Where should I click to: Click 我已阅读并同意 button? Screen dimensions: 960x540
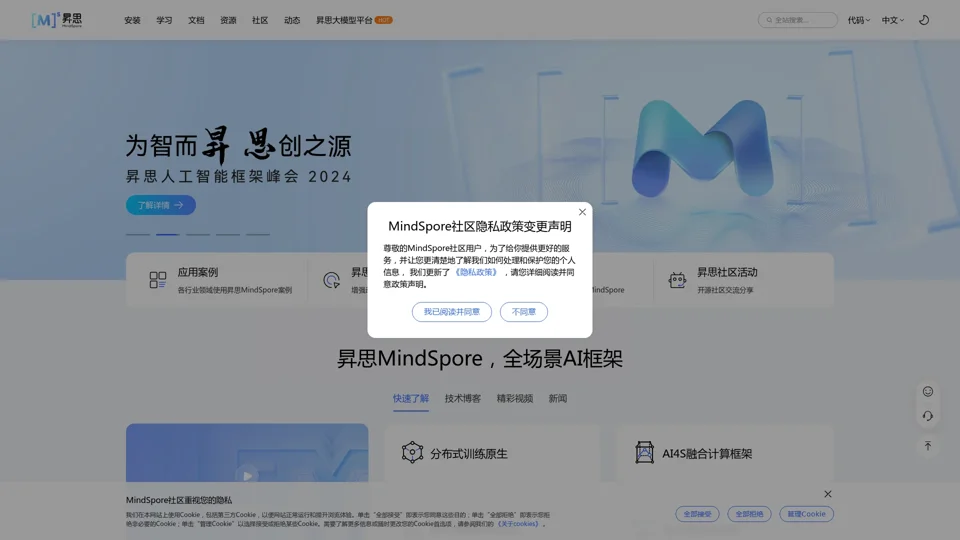(452, 312)
